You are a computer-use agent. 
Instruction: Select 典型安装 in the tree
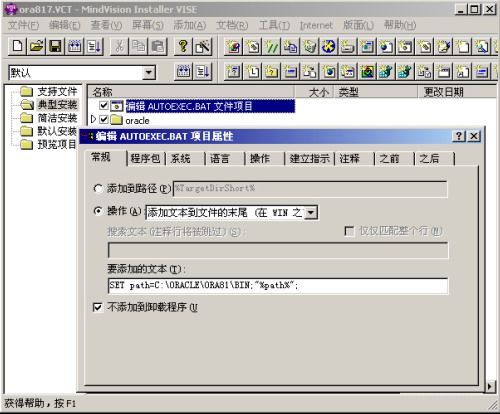point(57,105)
